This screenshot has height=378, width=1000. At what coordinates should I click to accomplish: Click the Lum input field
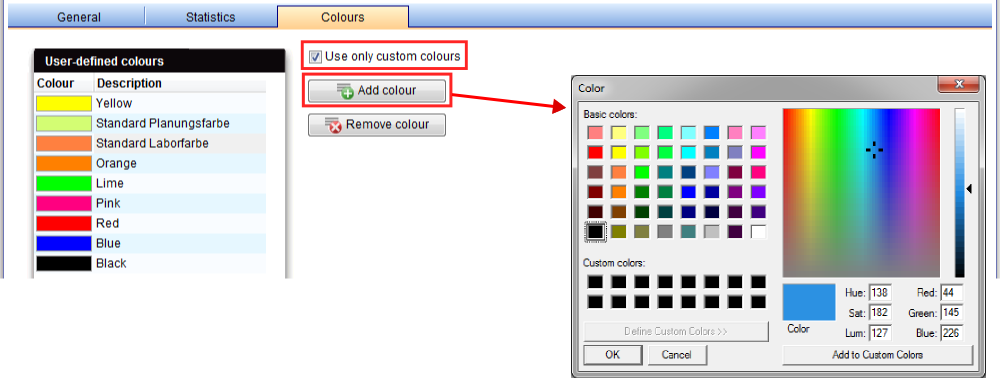click(880, 333)
